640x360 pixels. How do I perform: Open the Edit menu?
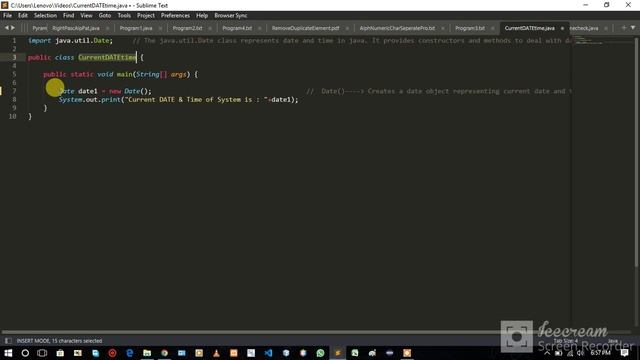[23, 16]
